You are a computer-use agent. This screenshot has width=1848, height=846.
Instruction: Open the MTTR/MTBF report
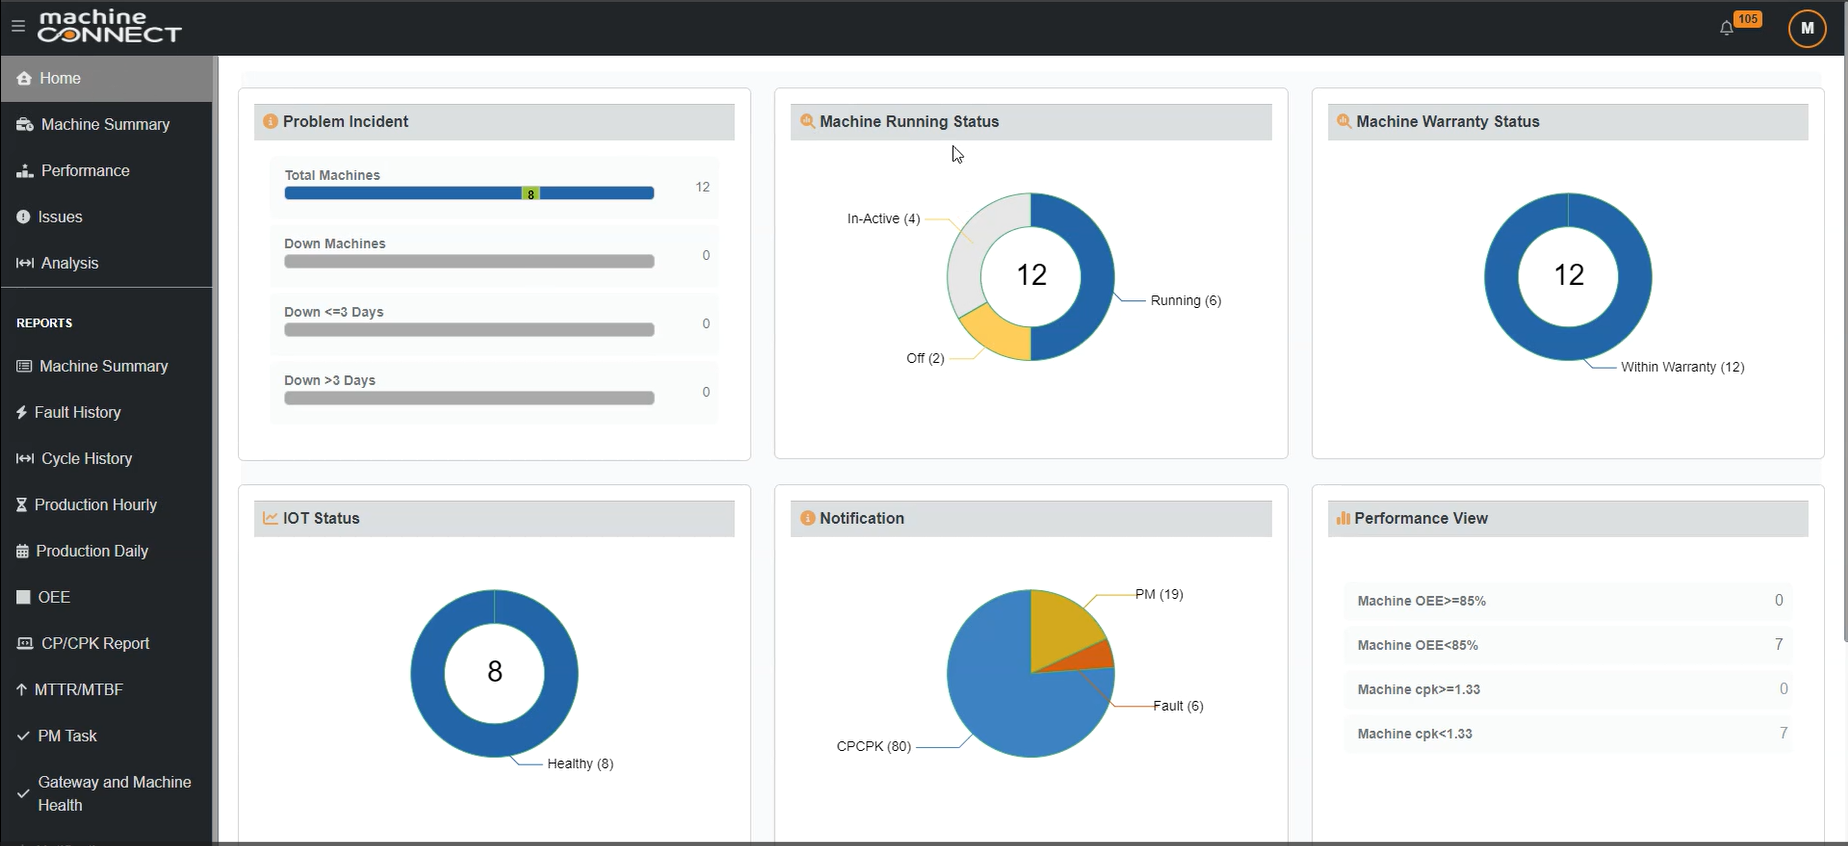click(x=78, y=689)
